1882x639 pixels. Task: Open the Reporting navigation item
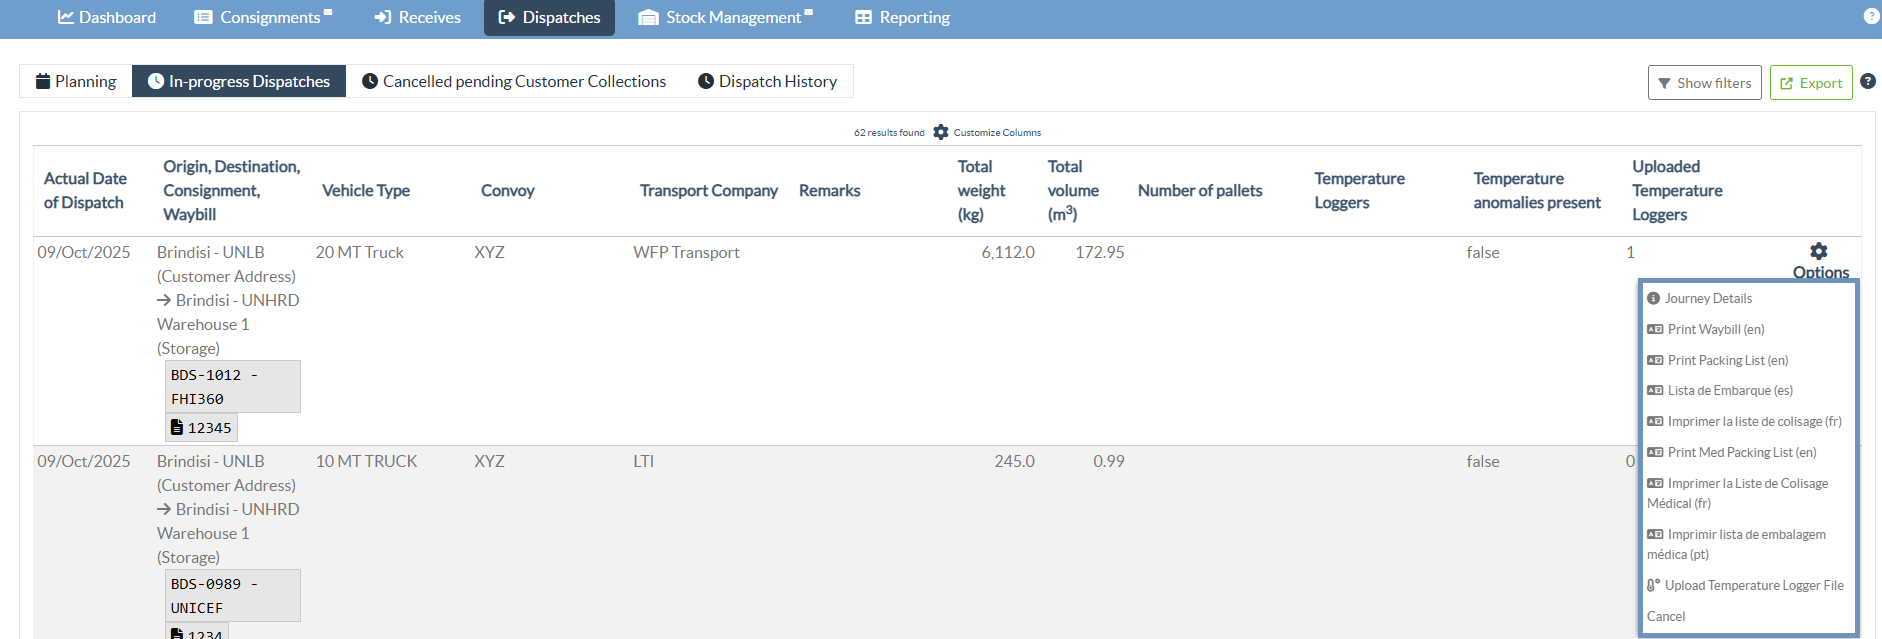pos(902,18)
